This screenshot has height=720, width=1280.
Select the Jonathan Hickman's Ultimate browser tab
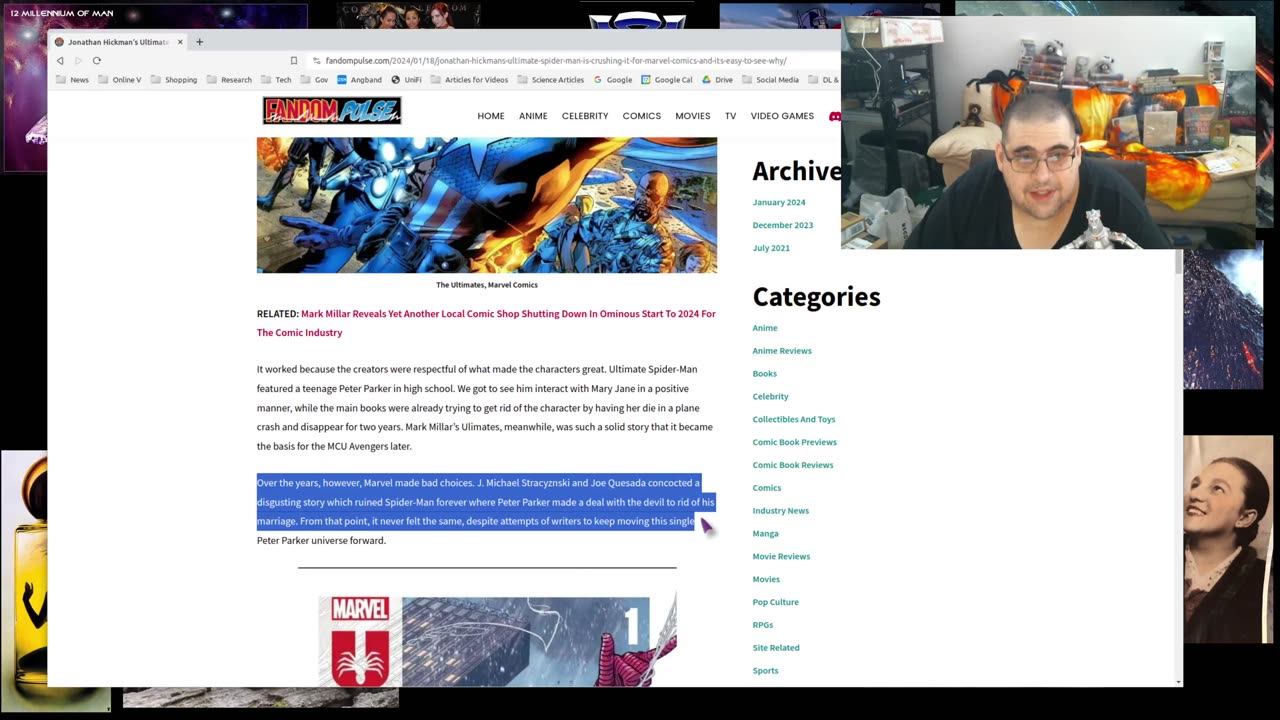(x=118, y=42)
